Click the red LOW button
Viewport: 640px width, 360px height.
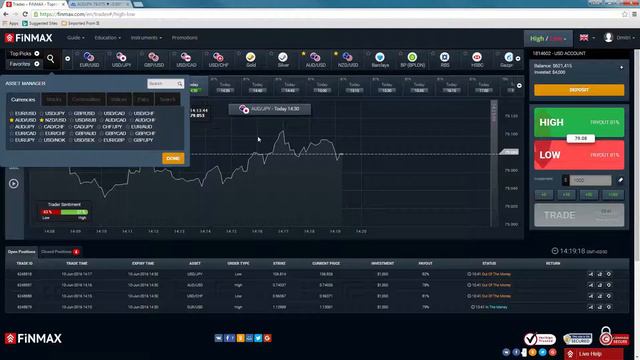pyautogui.click(x=579, y=155)
